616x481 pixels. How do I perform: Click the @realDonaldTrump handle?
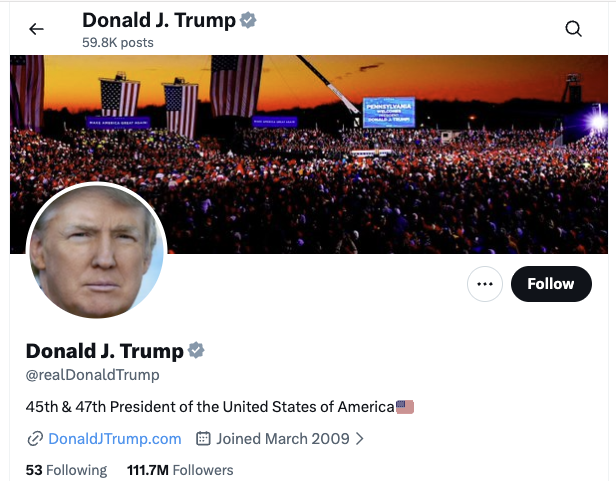click(92, 375)
